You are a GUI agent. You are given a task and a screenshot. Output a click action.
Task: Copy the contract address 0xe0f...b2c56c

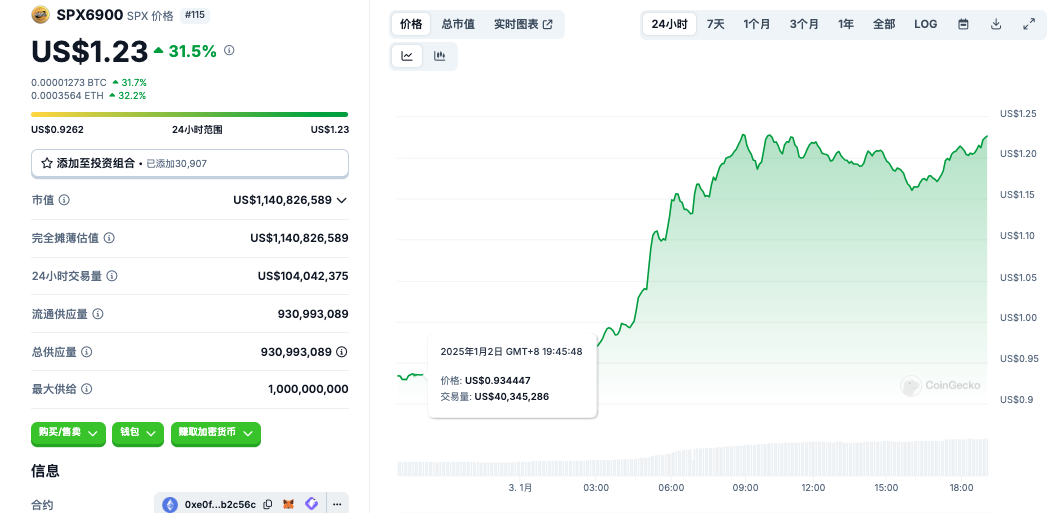268,504
